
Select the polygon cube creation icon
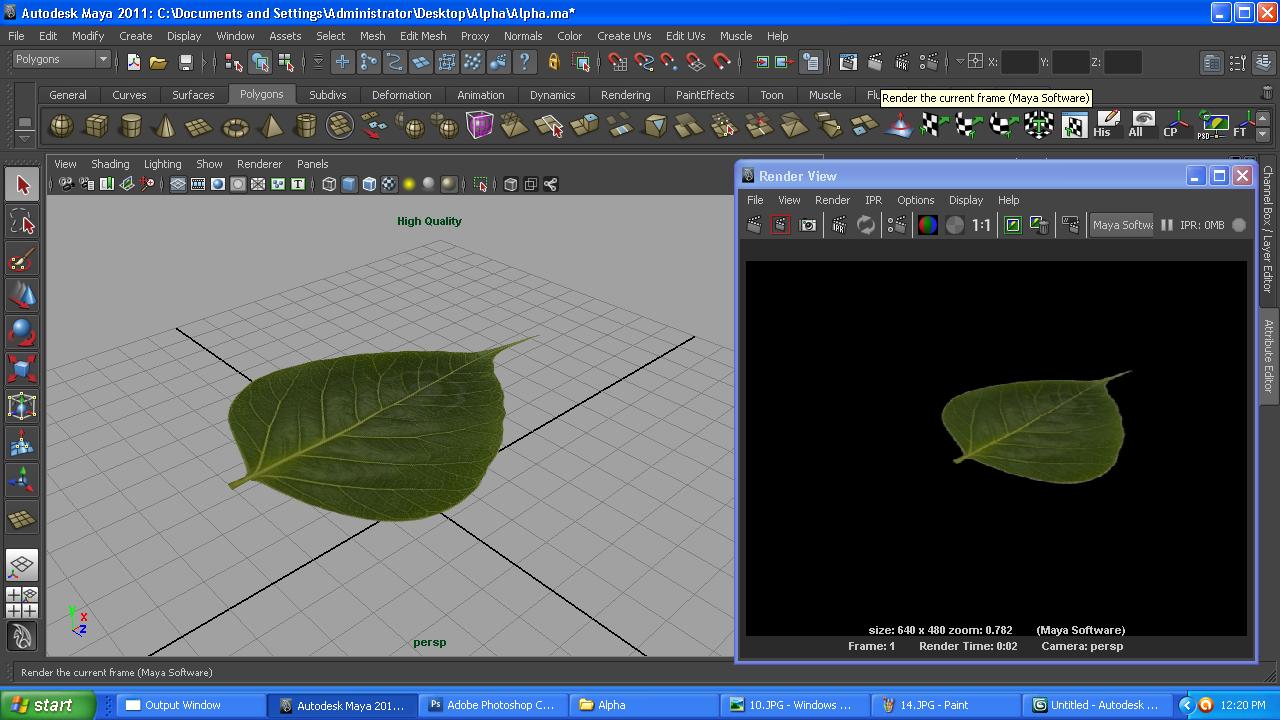(98, 124)
